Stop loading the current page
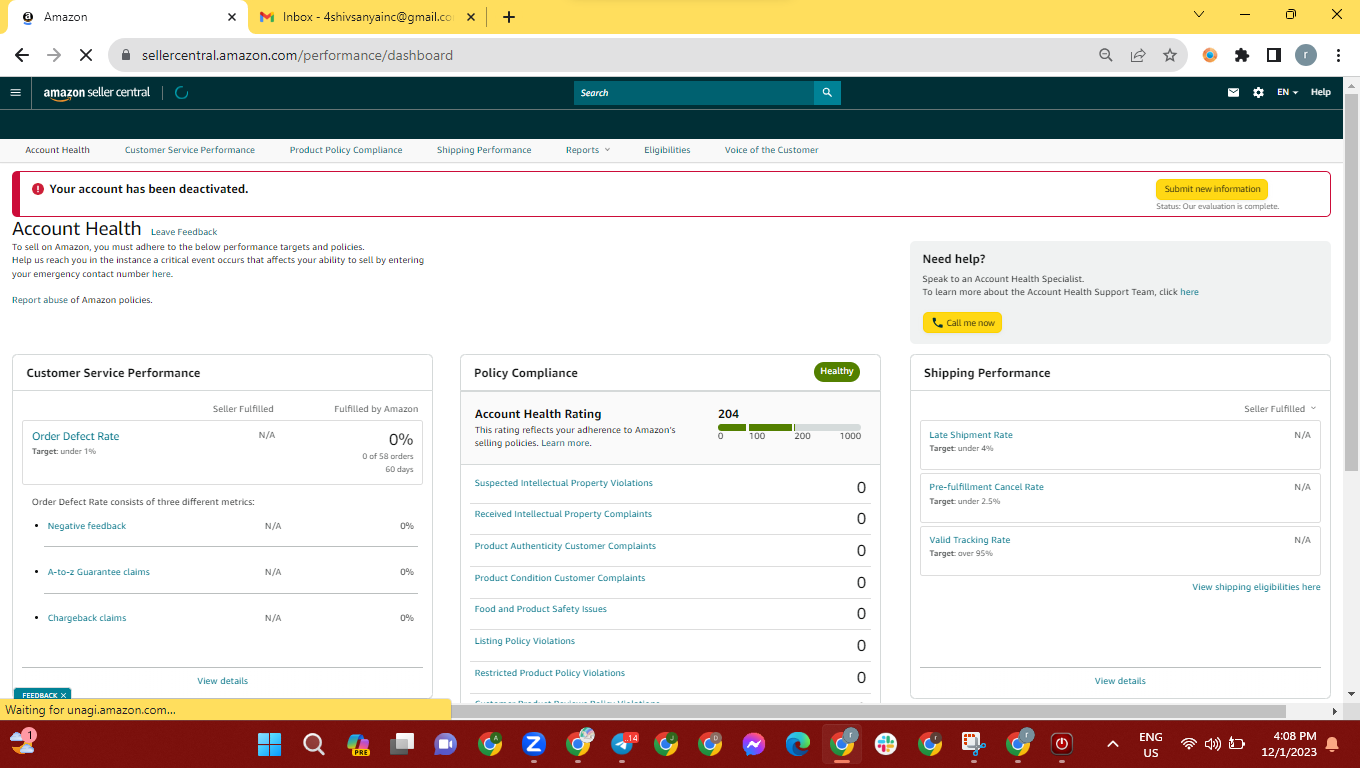The width and height of the screenshot is (1360, 768). tap(86, 55)
